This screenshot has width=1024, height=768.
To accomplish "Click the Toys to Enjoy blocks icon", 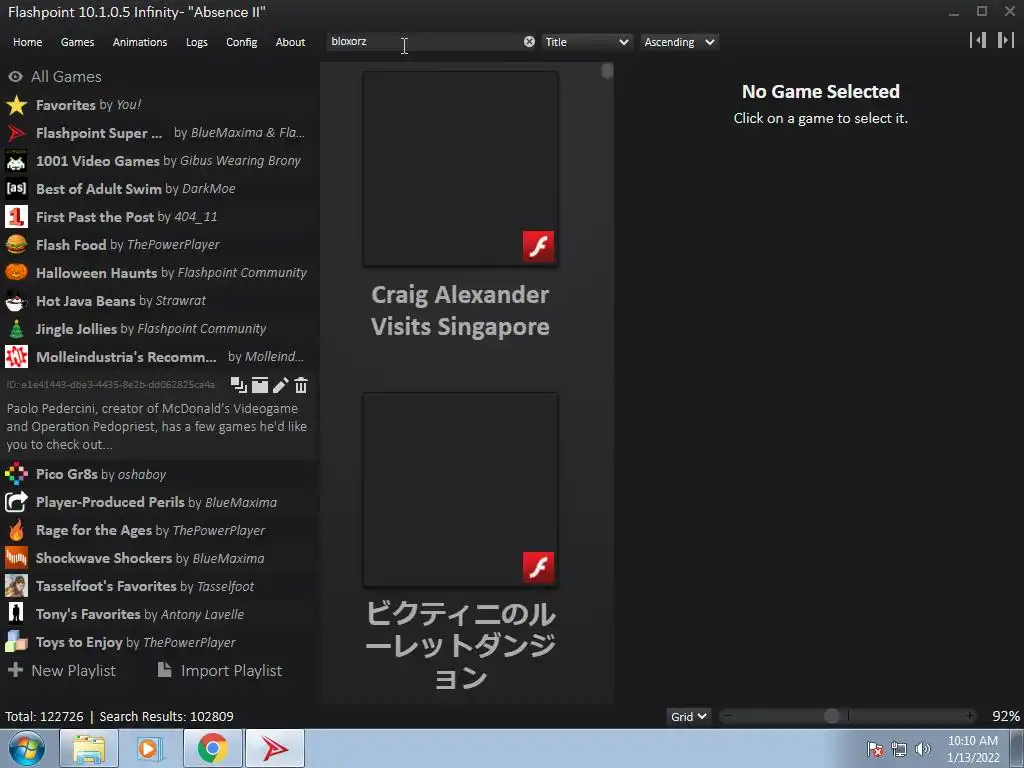I will click(16, 642).
